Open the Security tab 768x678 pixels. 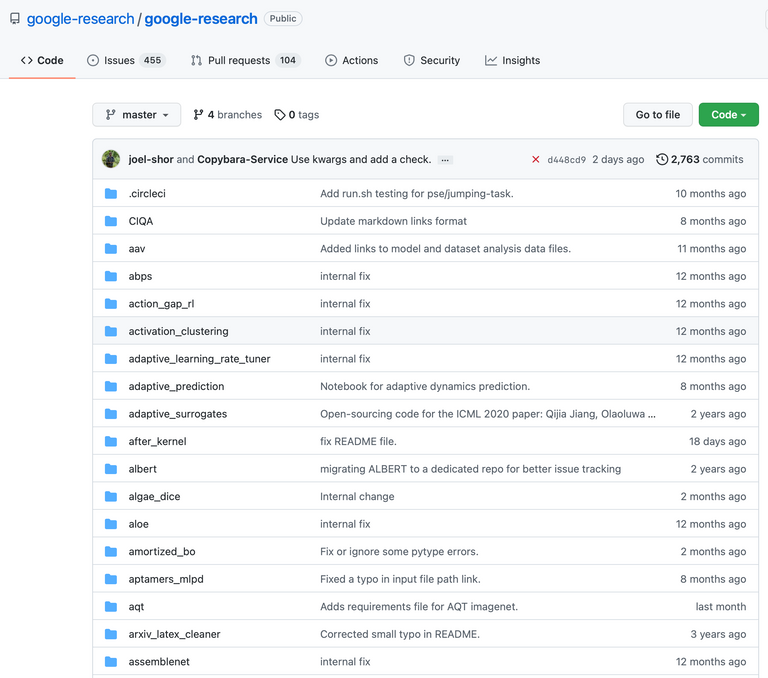[432, 60]
